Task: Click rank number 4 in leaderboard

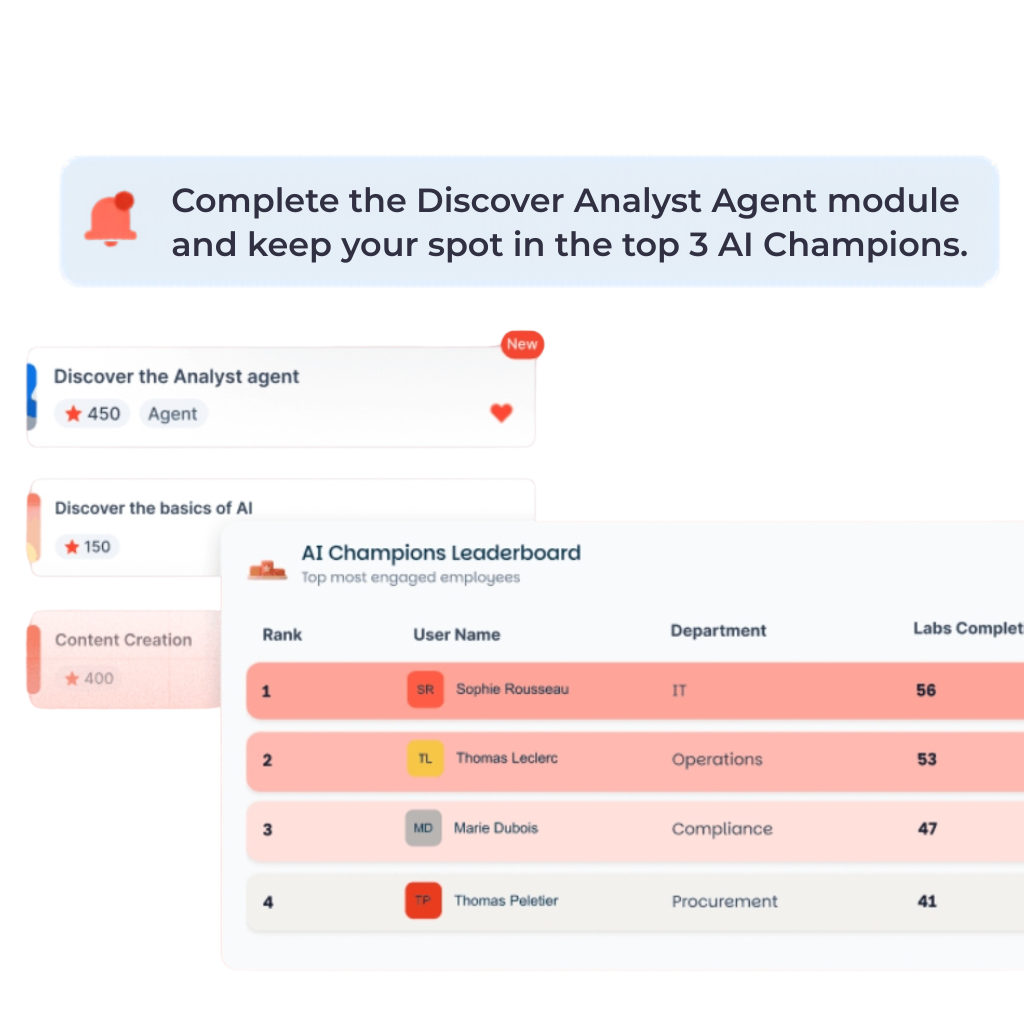Action: click(268, 902)
